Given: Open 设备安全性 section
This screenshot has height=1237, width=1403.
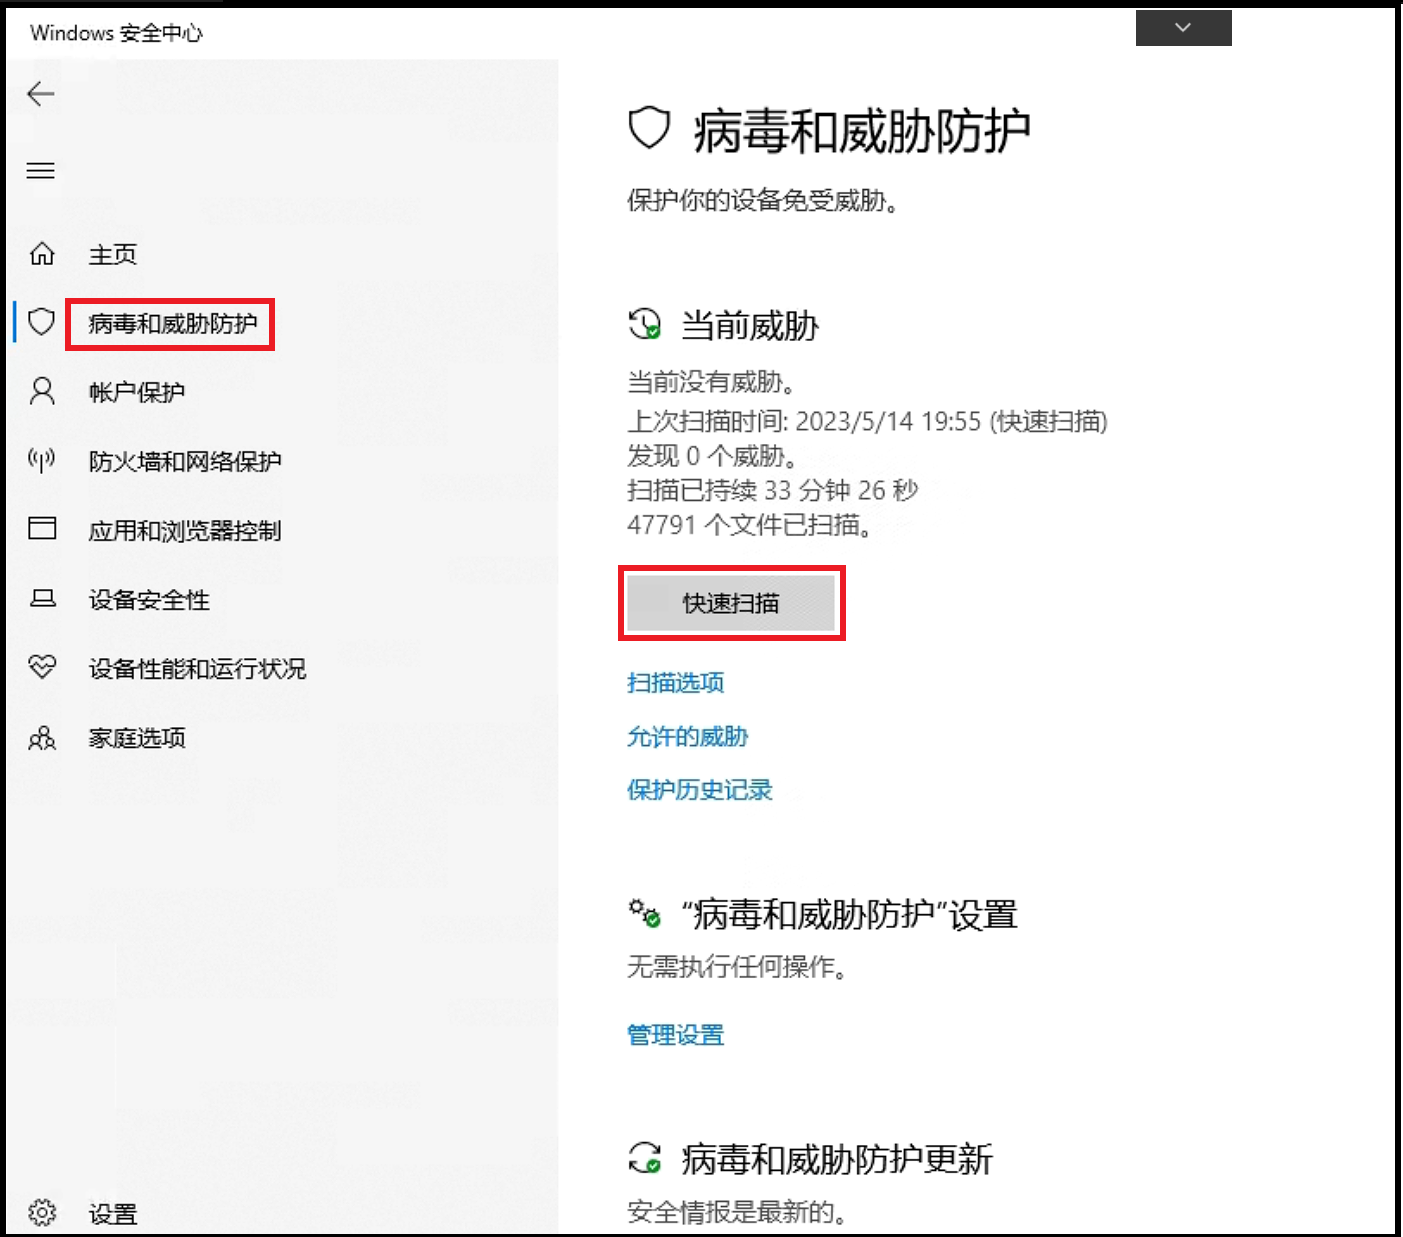Looking at the screenshot, I should pyautogui.click(x=149, y=600).
